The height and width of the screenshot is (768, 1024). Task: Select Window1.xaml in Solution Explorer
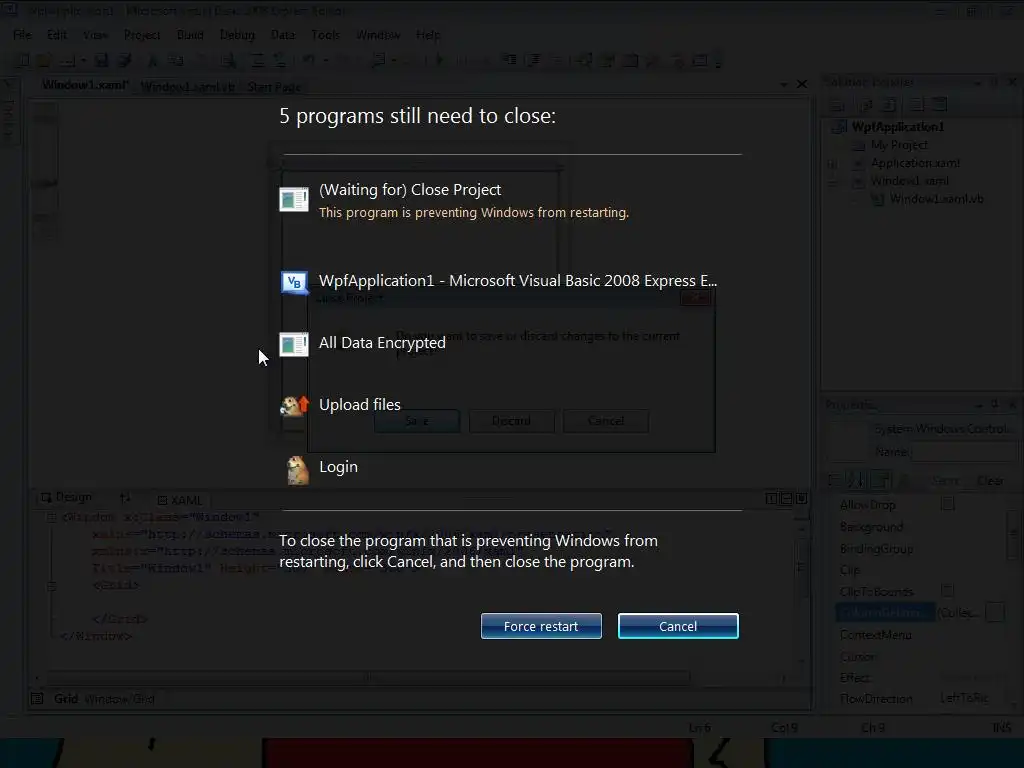tap(909, 181)
